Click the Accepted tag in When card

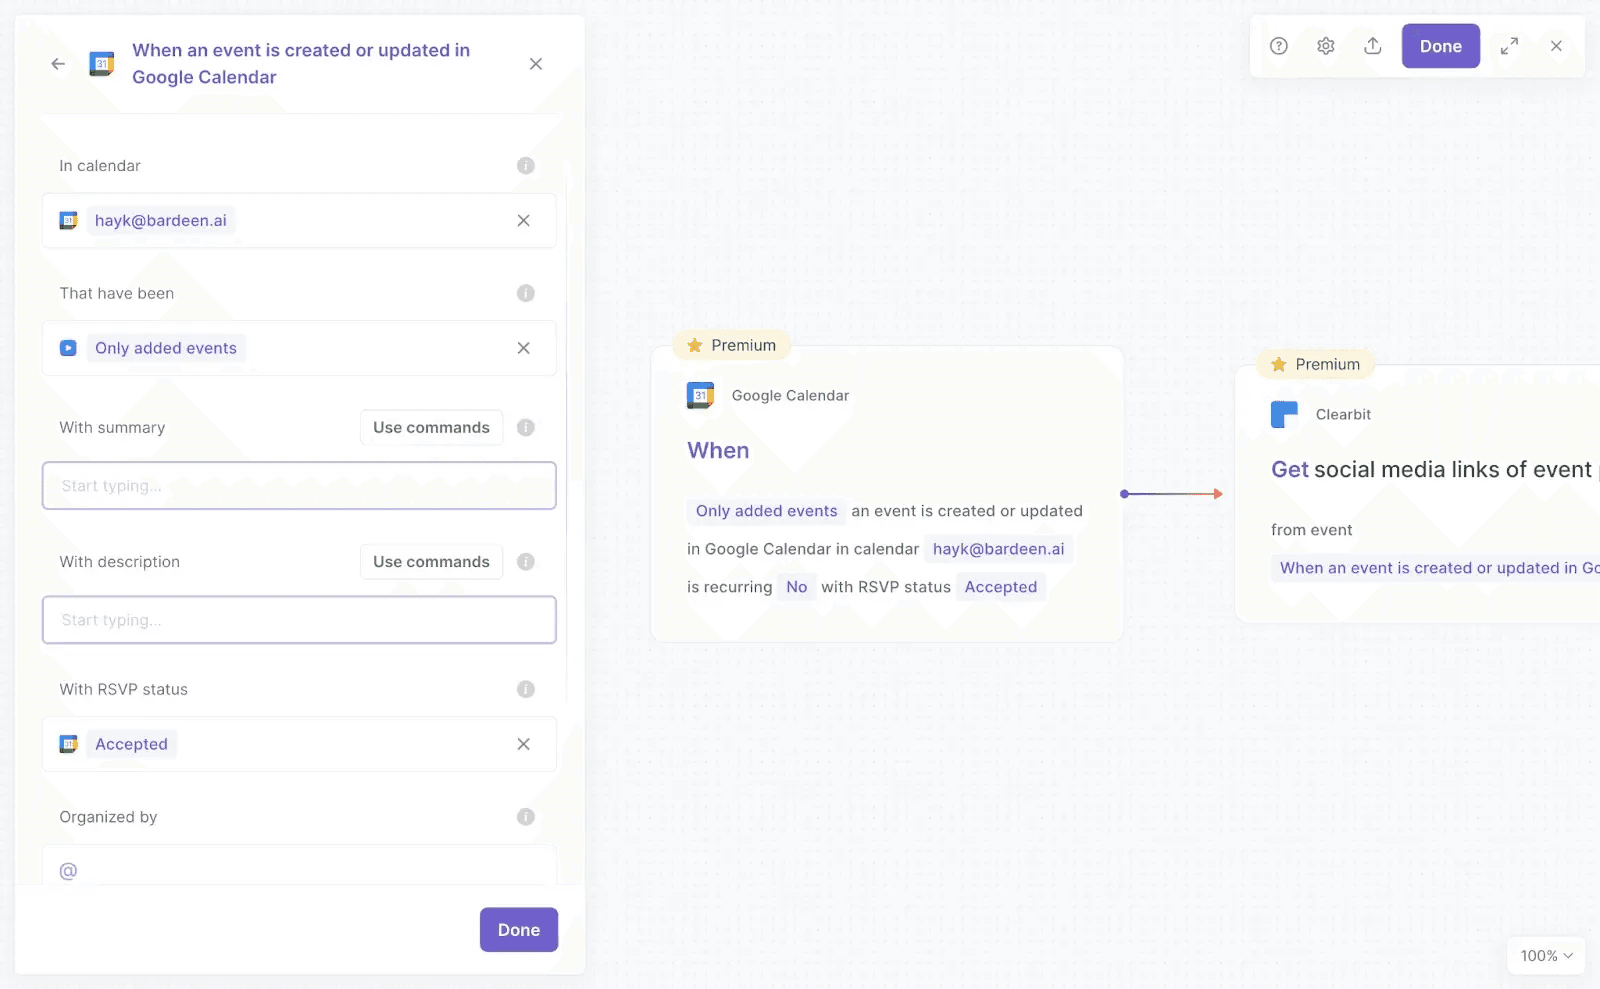pyautogui.click(x=1001, y=587)
